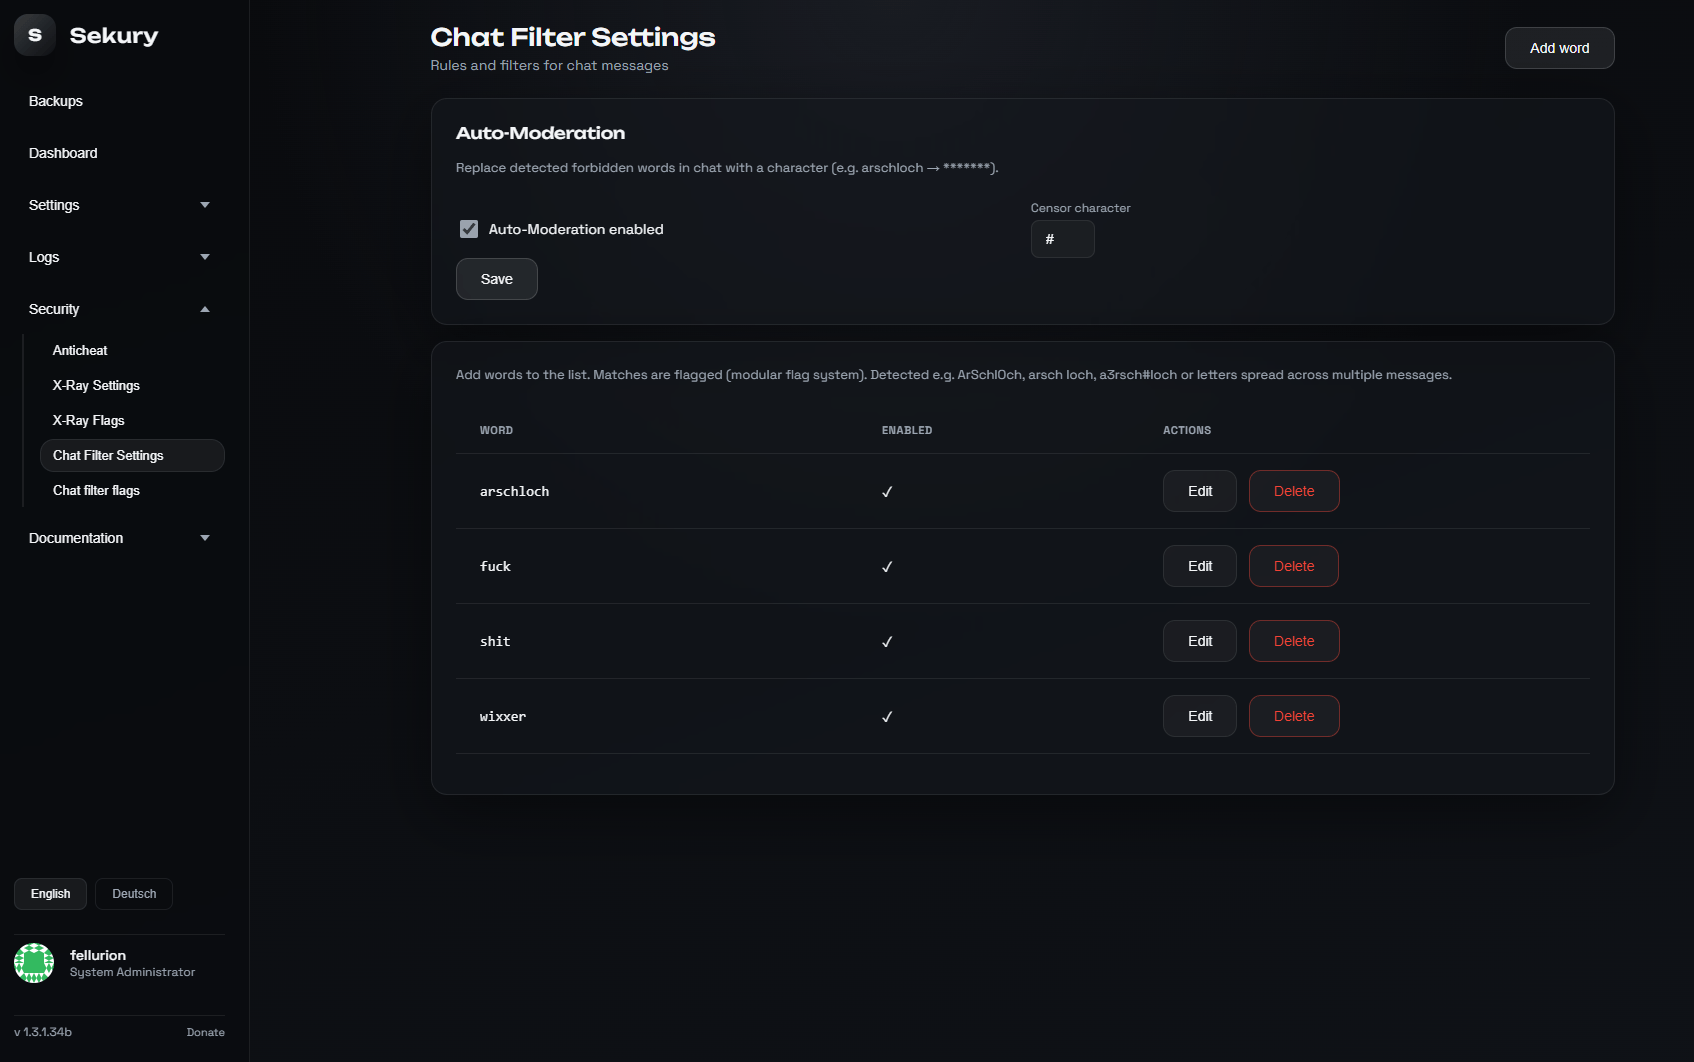The image size is (1694, 1062).
Task: Go to X-Ray Flags
Action: [89, 421]
